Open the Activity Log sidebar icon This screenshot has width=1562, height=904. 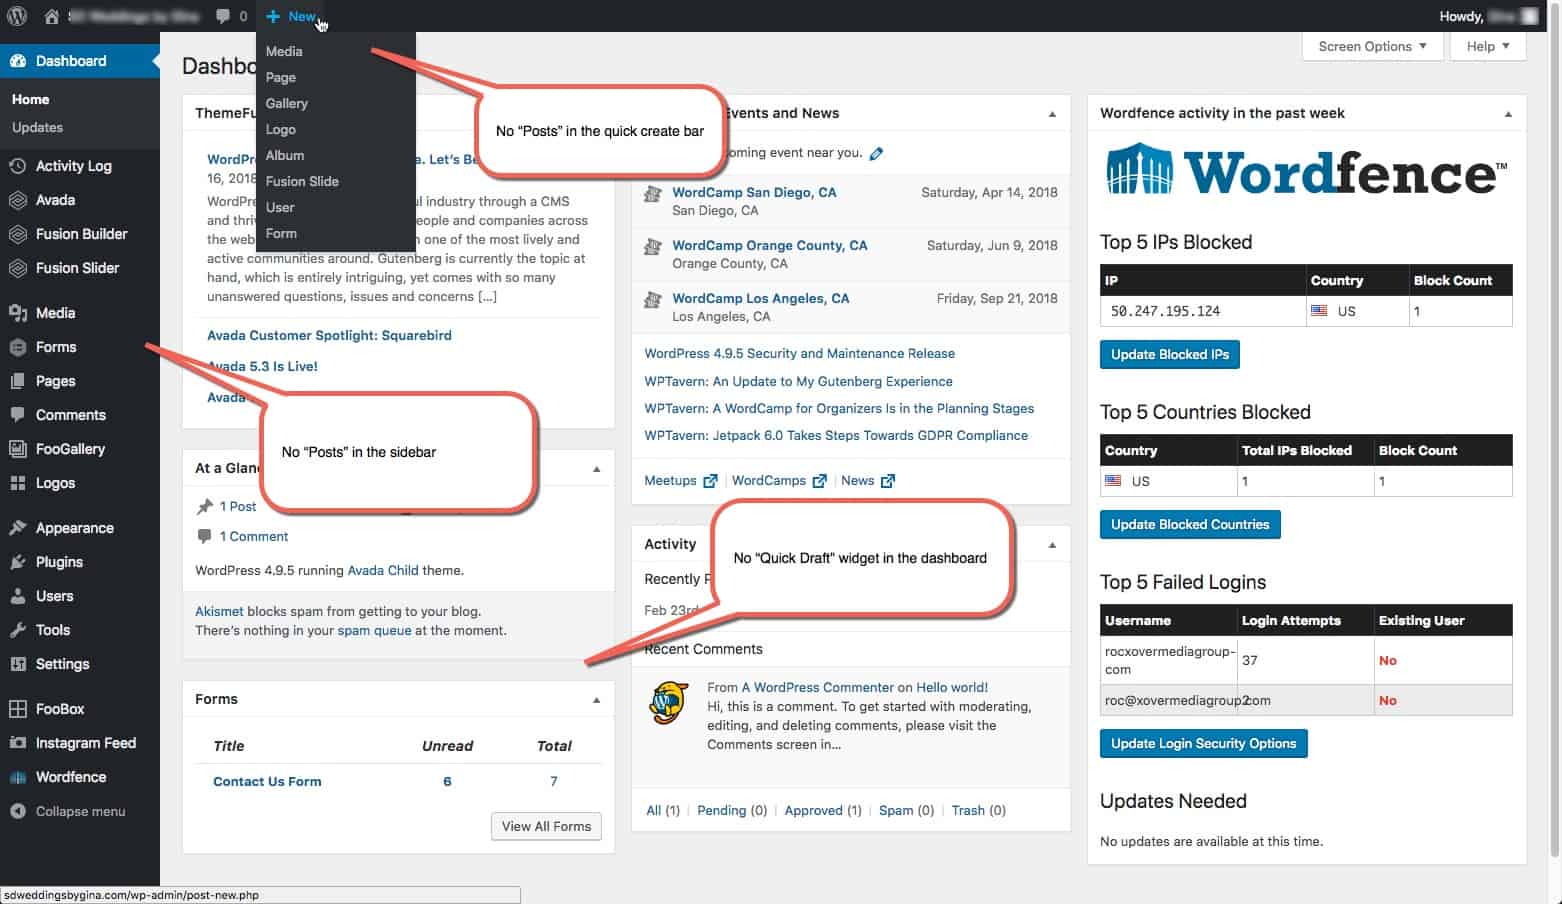(x=18, y=166)
